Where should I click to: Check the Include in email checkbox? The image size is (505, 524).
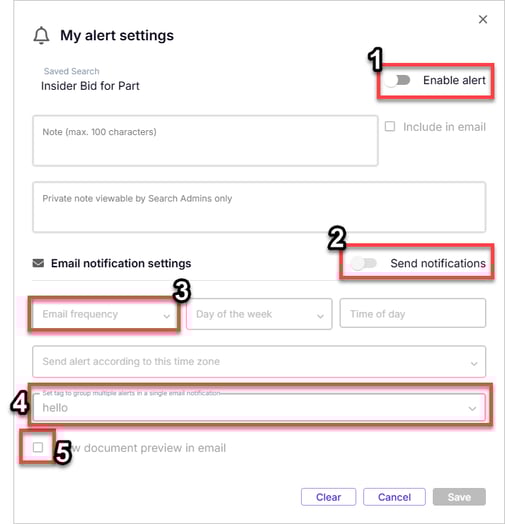tap(390, 126)
